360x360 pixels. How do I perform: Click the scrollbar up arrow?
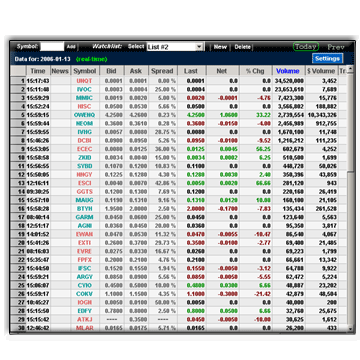(350, 69)
